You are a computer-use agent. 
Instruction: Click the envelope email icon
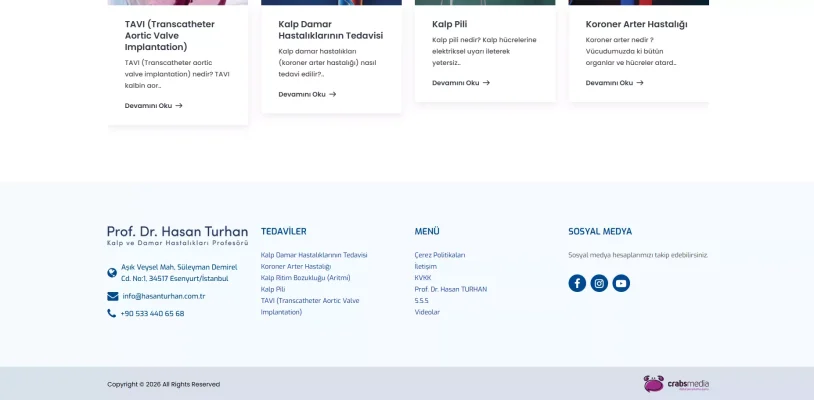coord(112,296)
